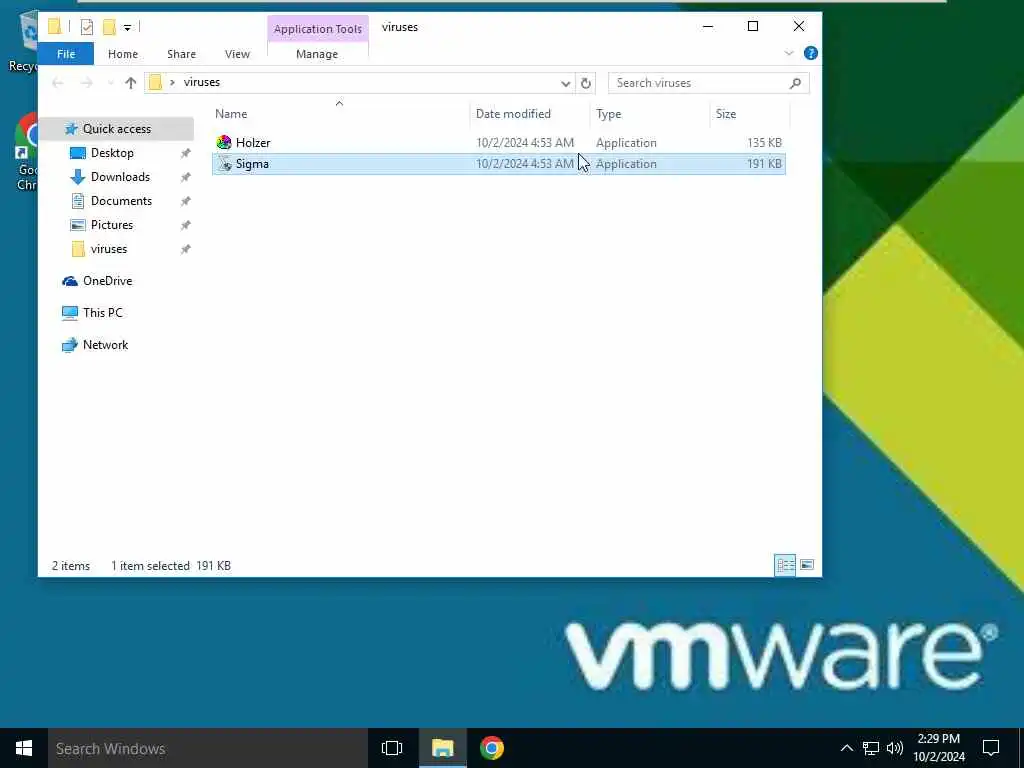Click the Application Tools contextual tab header
Screen dimensions: 1024x768
point(317,29)
